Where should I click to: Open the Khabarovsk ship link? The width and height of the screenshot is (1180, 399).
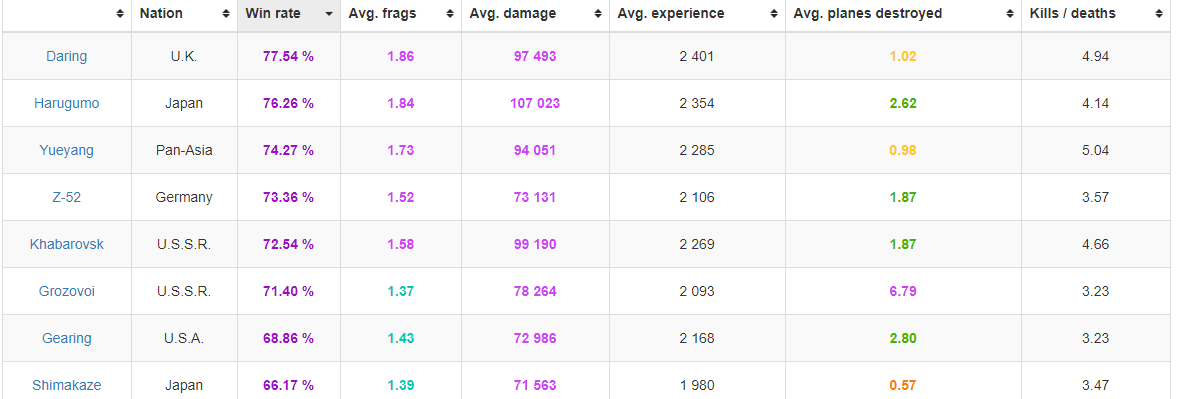tap(66, 244)
